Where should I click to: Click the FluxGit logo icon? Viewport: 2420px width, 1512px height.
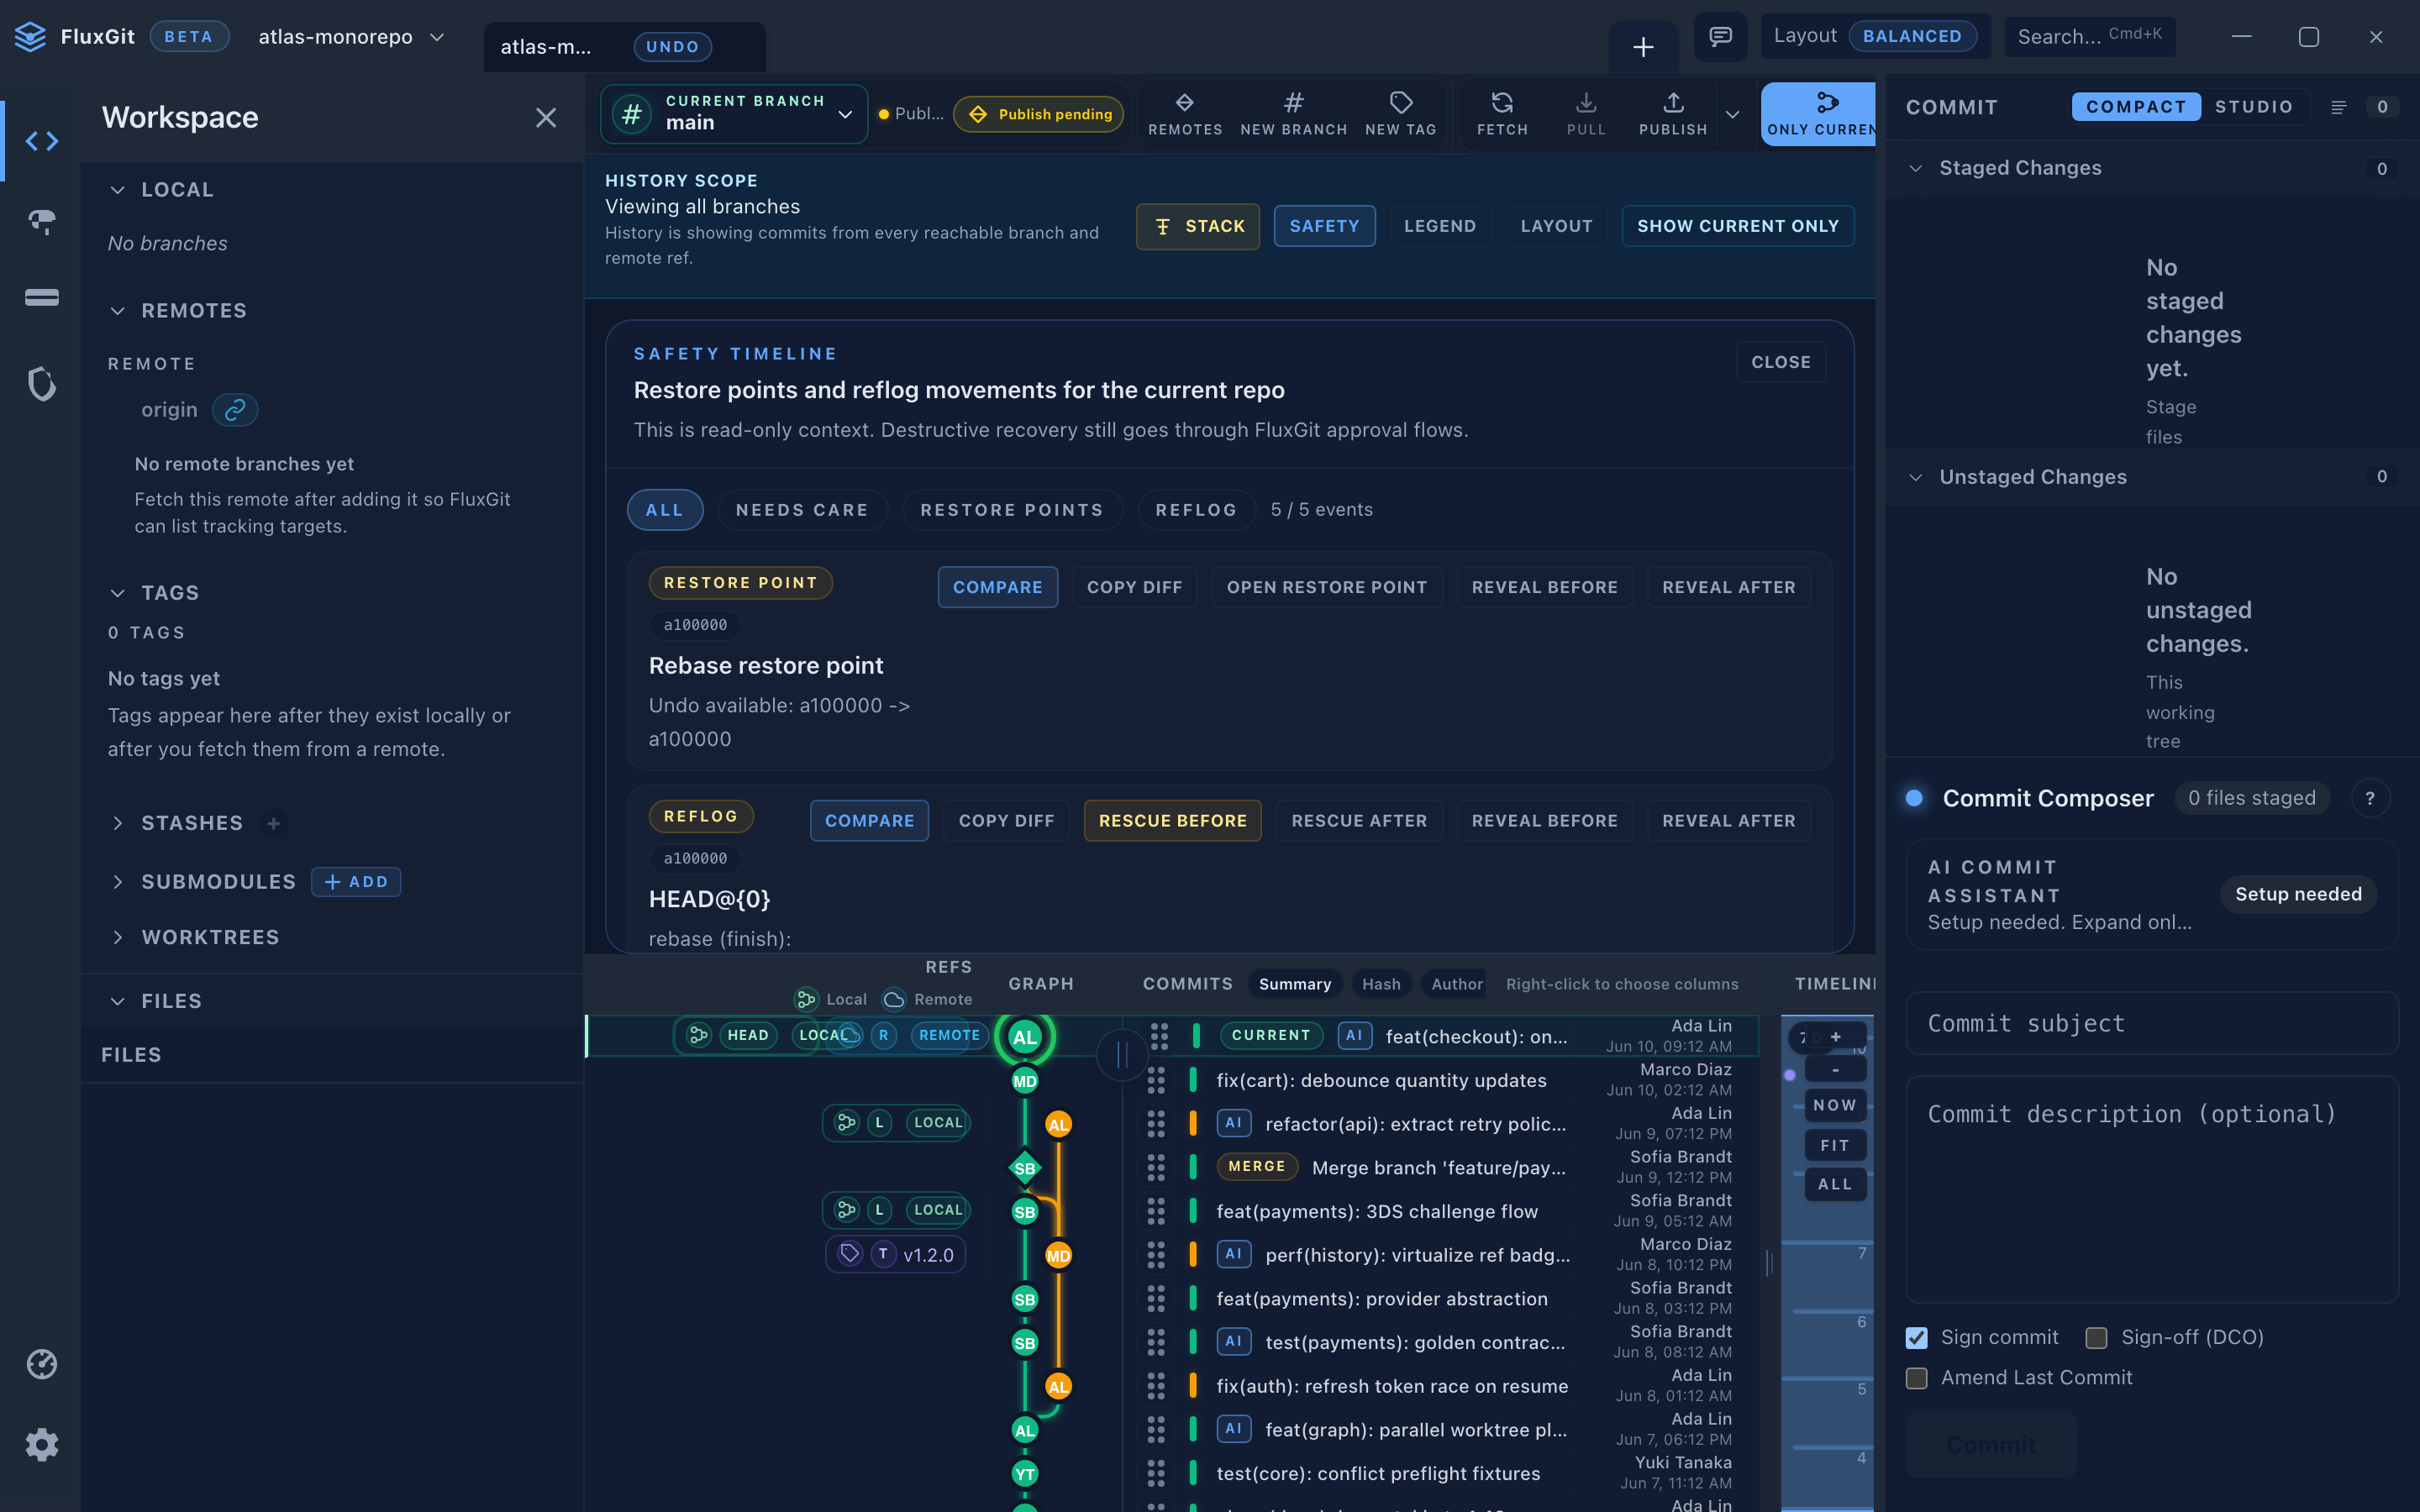pos(30,37)
